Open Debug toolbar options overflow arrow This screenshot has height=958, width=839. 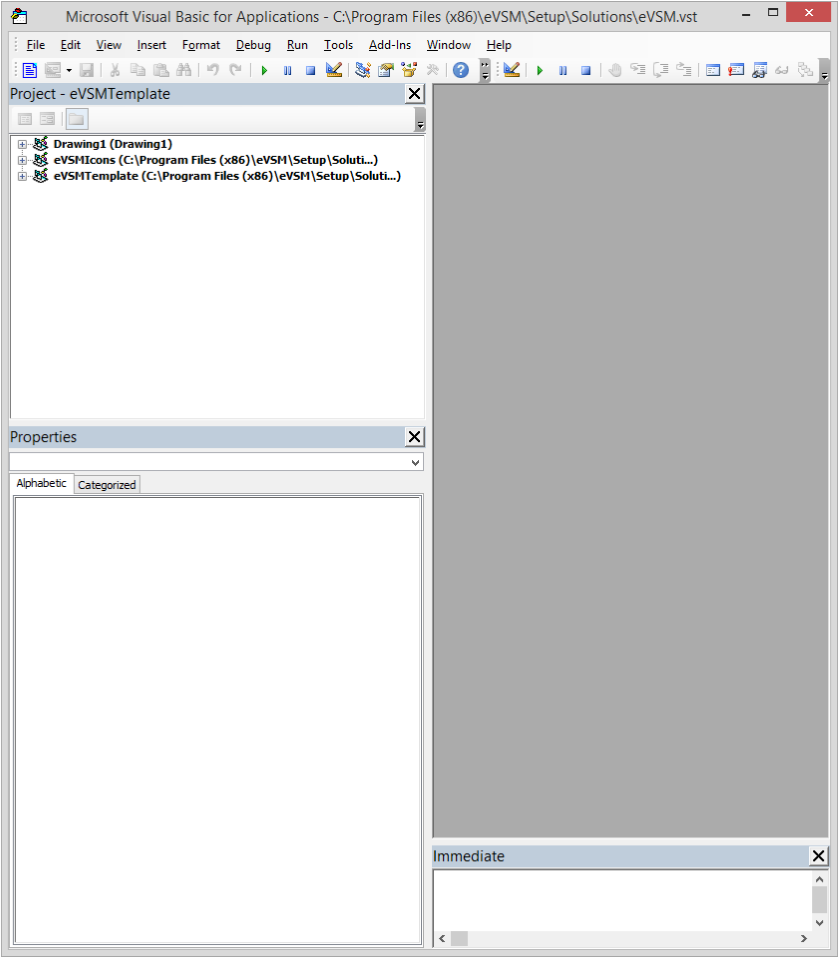click(x=824, y=70)
